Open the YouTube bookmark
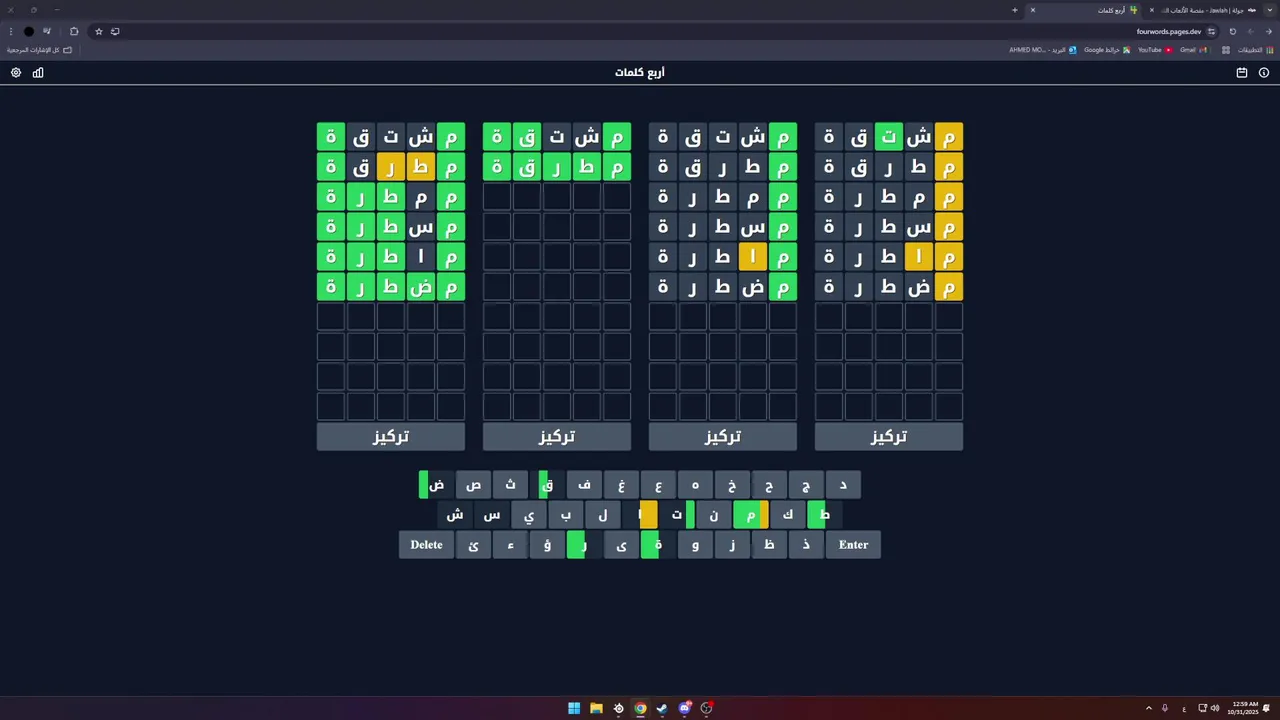 point(1155,49)
